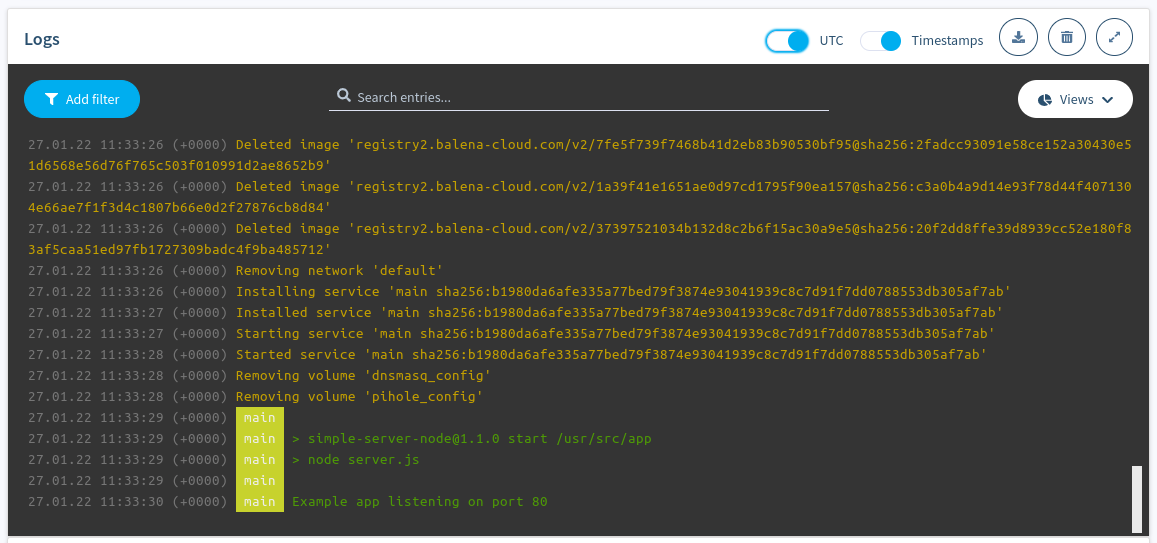1157x543 pixels.
Task: Select the "Removing network 'default'" log line
Action: 339,271
